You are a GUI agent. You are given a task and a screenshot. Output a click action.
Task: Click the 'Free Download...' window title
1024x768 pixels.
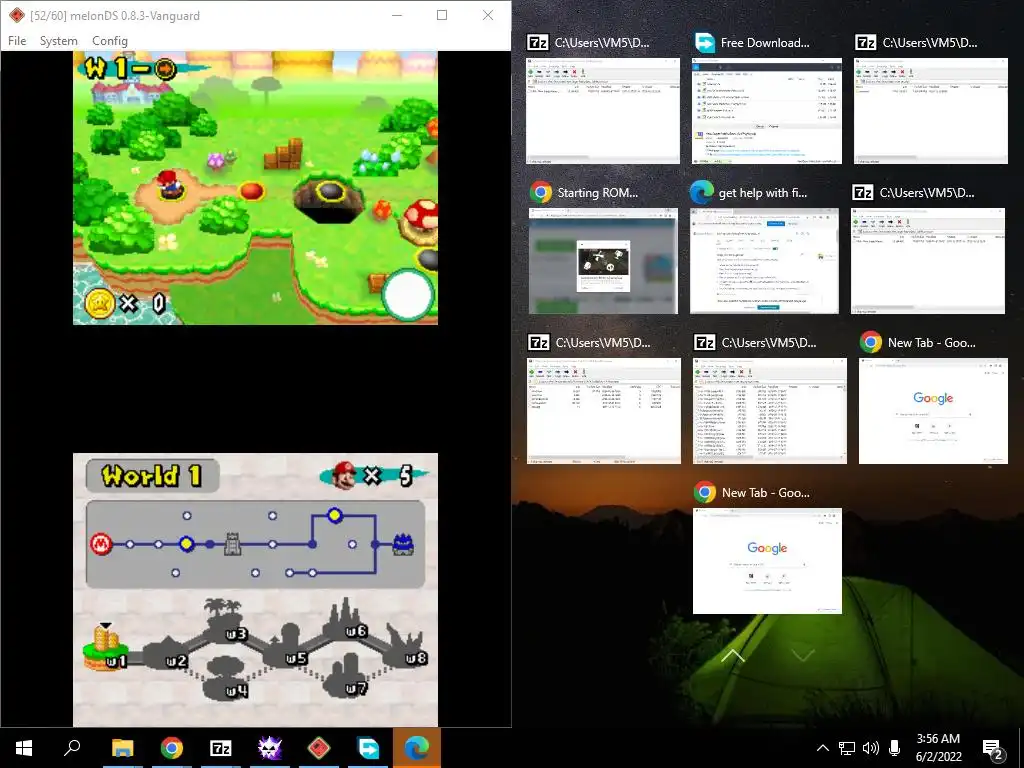click(x=765, y=42)
